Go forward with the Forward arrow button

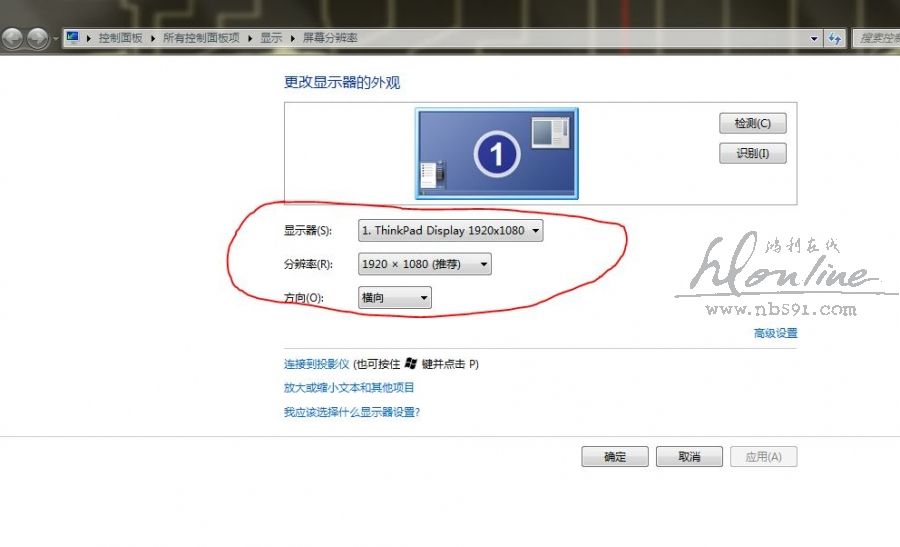[x=38, y=38]
